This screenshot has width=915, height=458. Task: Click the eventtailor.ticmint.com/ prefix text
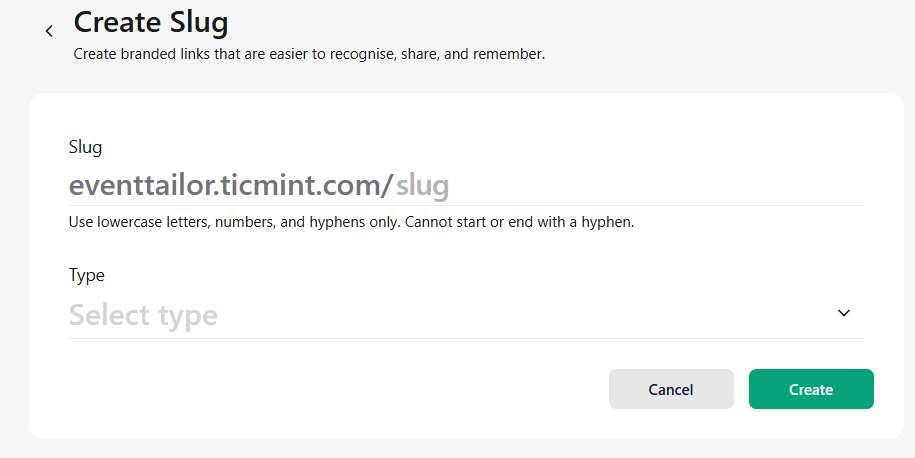point(231,186)
